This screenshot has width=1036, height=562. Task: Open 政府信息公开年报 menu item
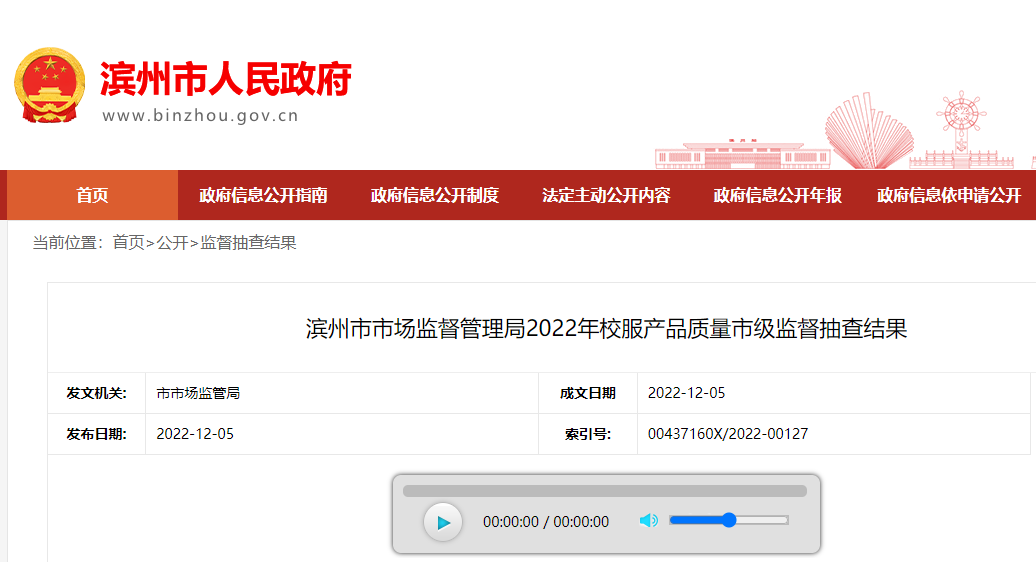click(x=777, y=195)
